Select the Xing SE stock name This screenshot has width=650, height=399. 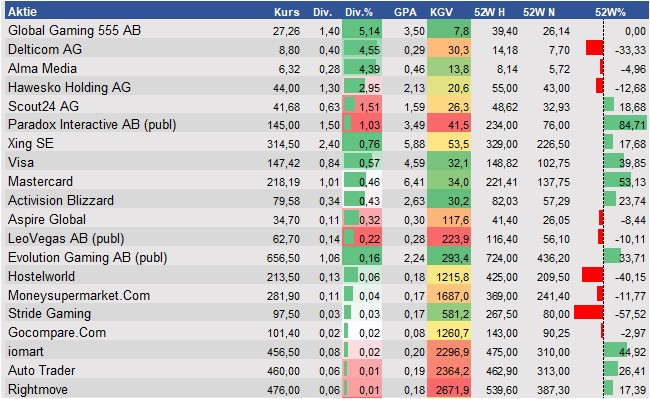(31, 143)
